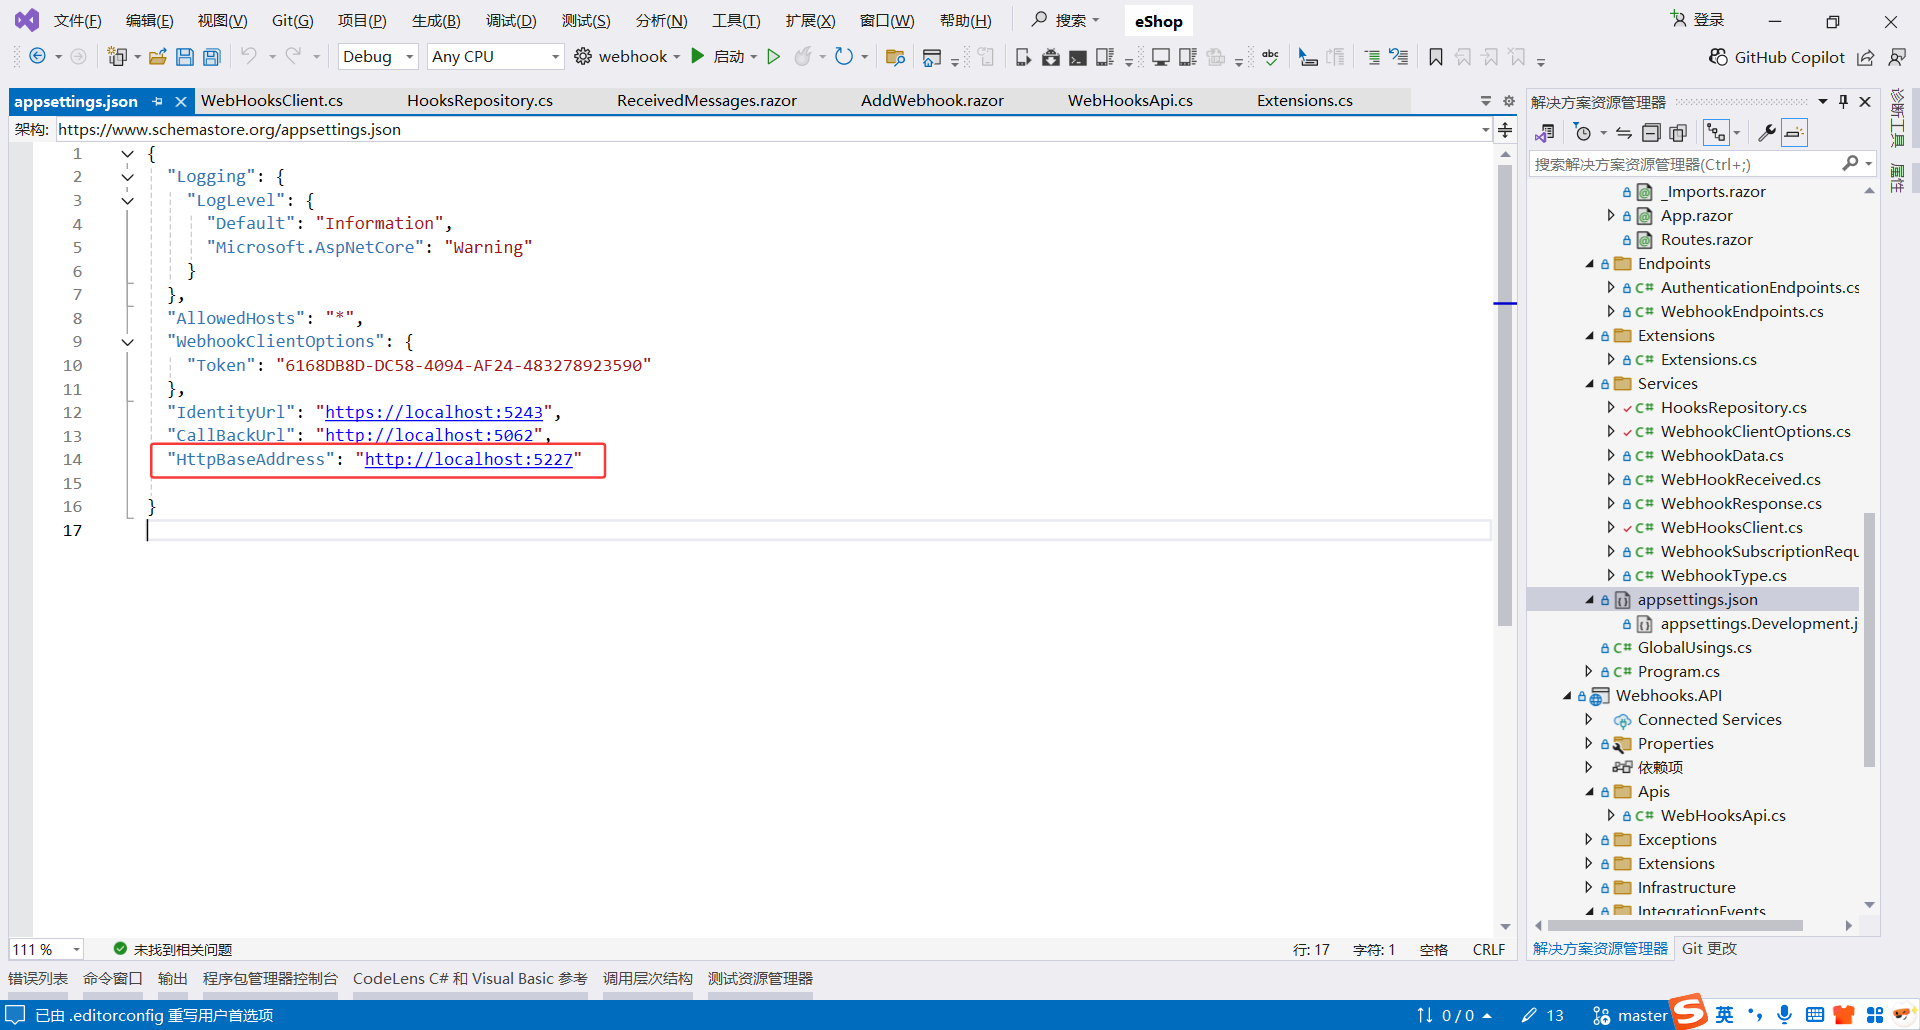The width and height of the screenshot is (1920, 1030).
Task: Click the master branch in status bar
Action: tap(1630, 1015)
